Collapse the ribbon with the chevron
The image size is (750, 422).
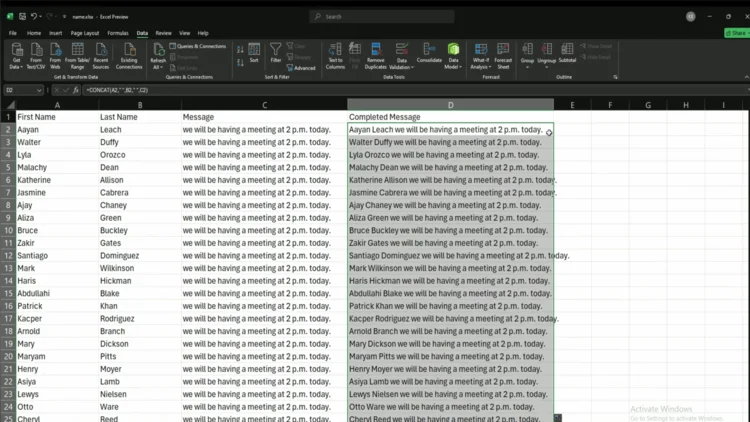click(x=746, y=77)
